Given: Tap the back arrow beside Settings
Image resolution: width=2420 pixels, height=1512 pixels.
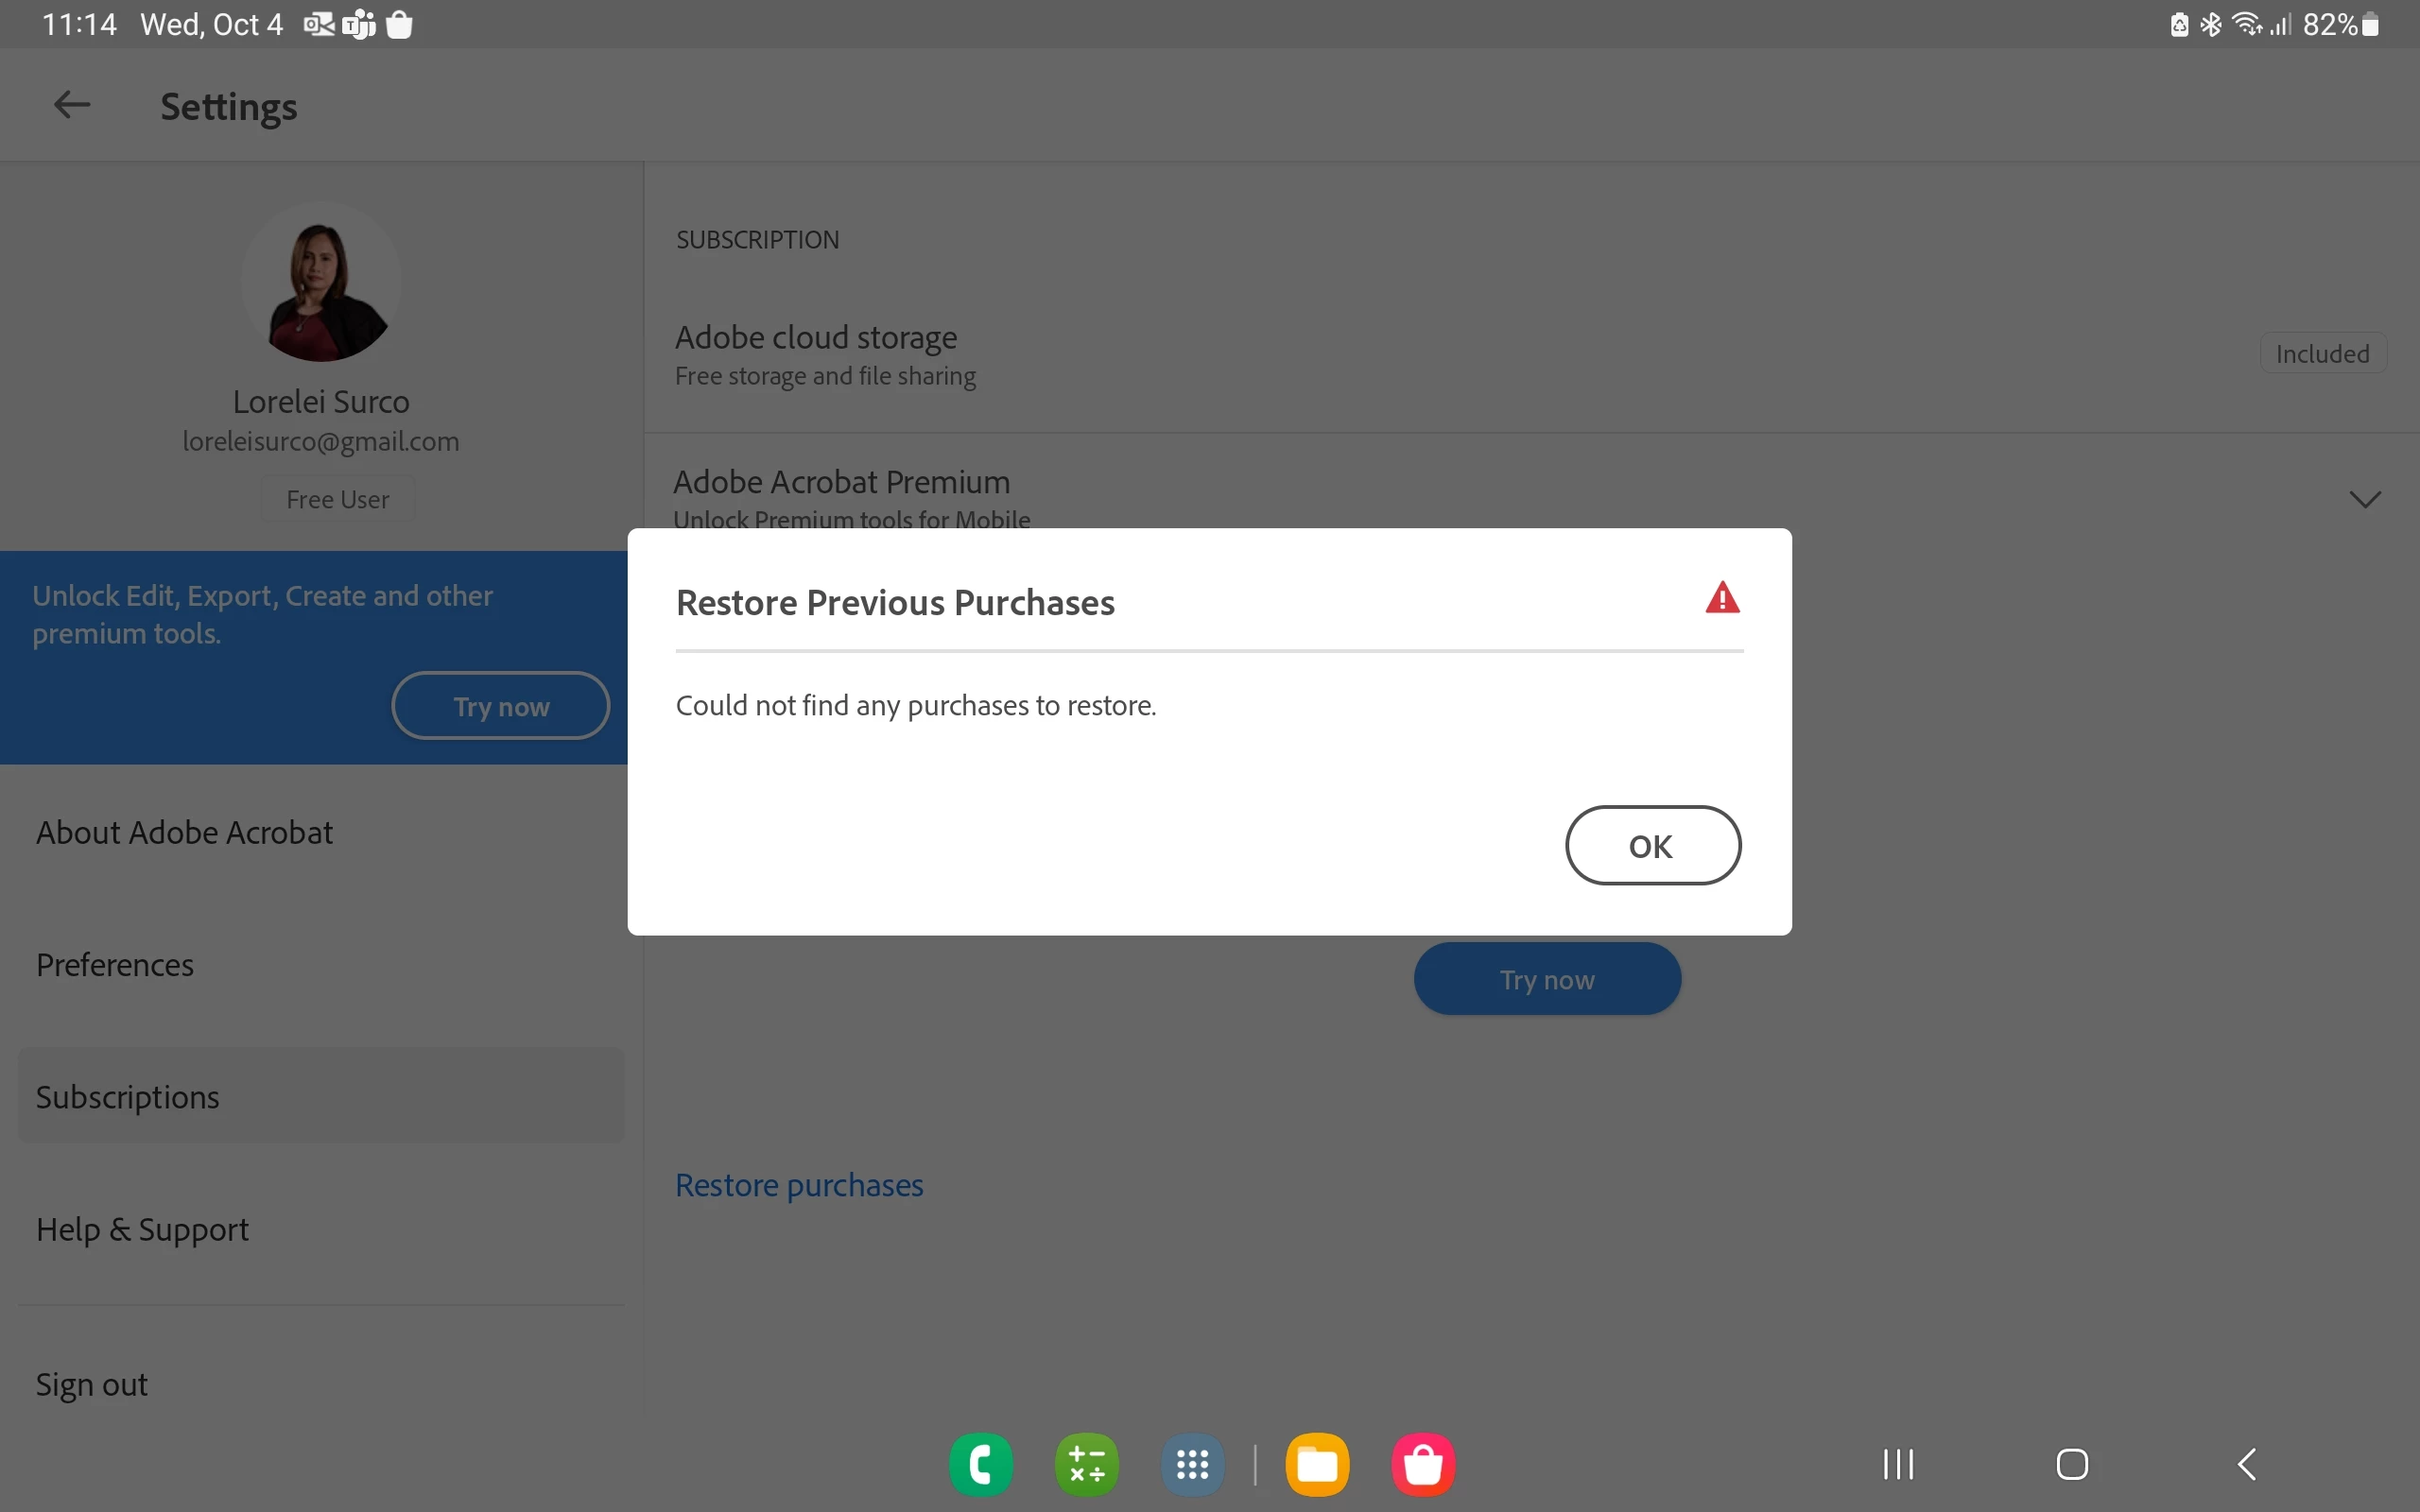Looking at the screenshot, I should tap(72, 105).
